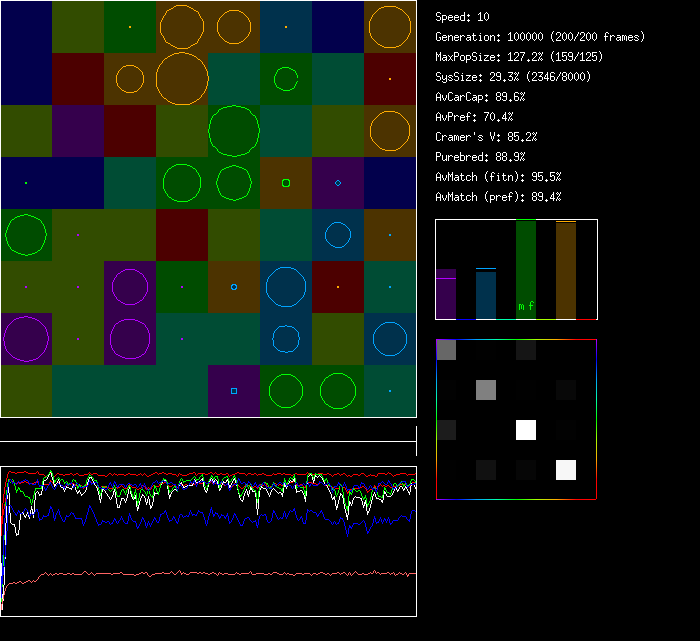Viewport: 700px width, 641px height.
Task: Click the Generation counter text
Action: (x=540, y=37)
